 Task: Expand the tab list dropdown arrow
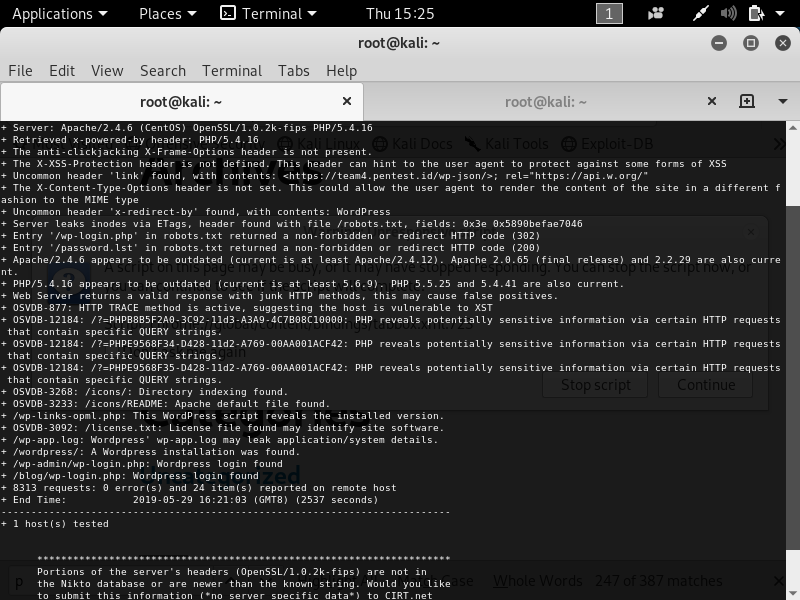pyautogui.click(x=783, y=102)
